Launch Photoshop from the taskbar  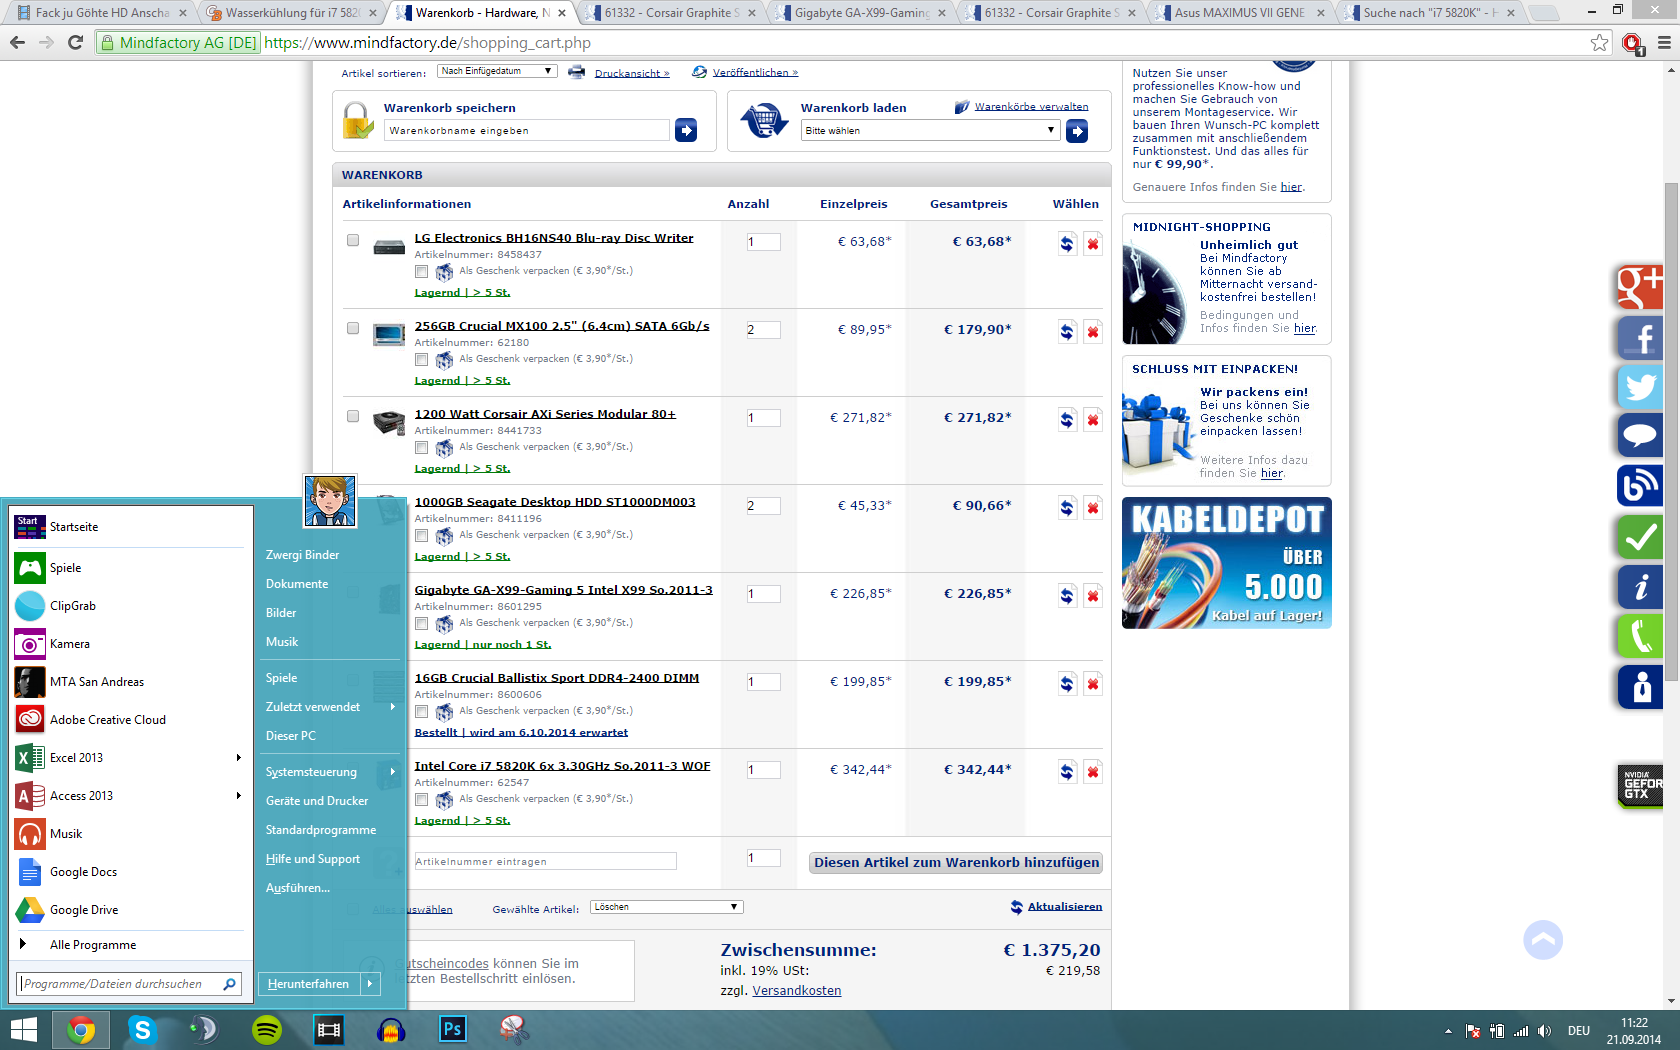coord(453,1029)
